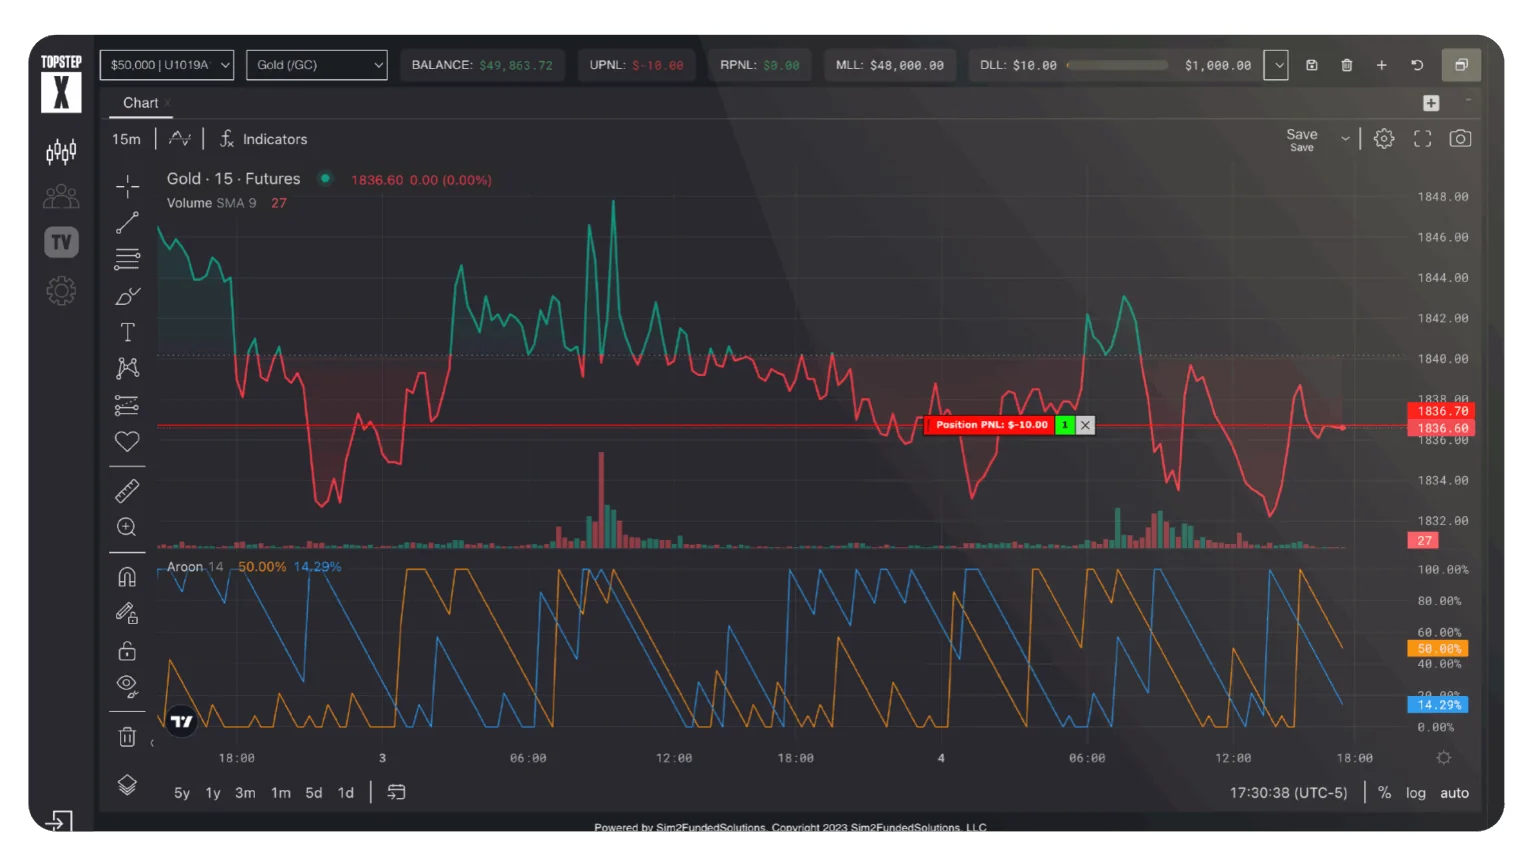Screen dimensions: 1536x867
Task: Select the Chart tab
Action: tap(140, 103)
